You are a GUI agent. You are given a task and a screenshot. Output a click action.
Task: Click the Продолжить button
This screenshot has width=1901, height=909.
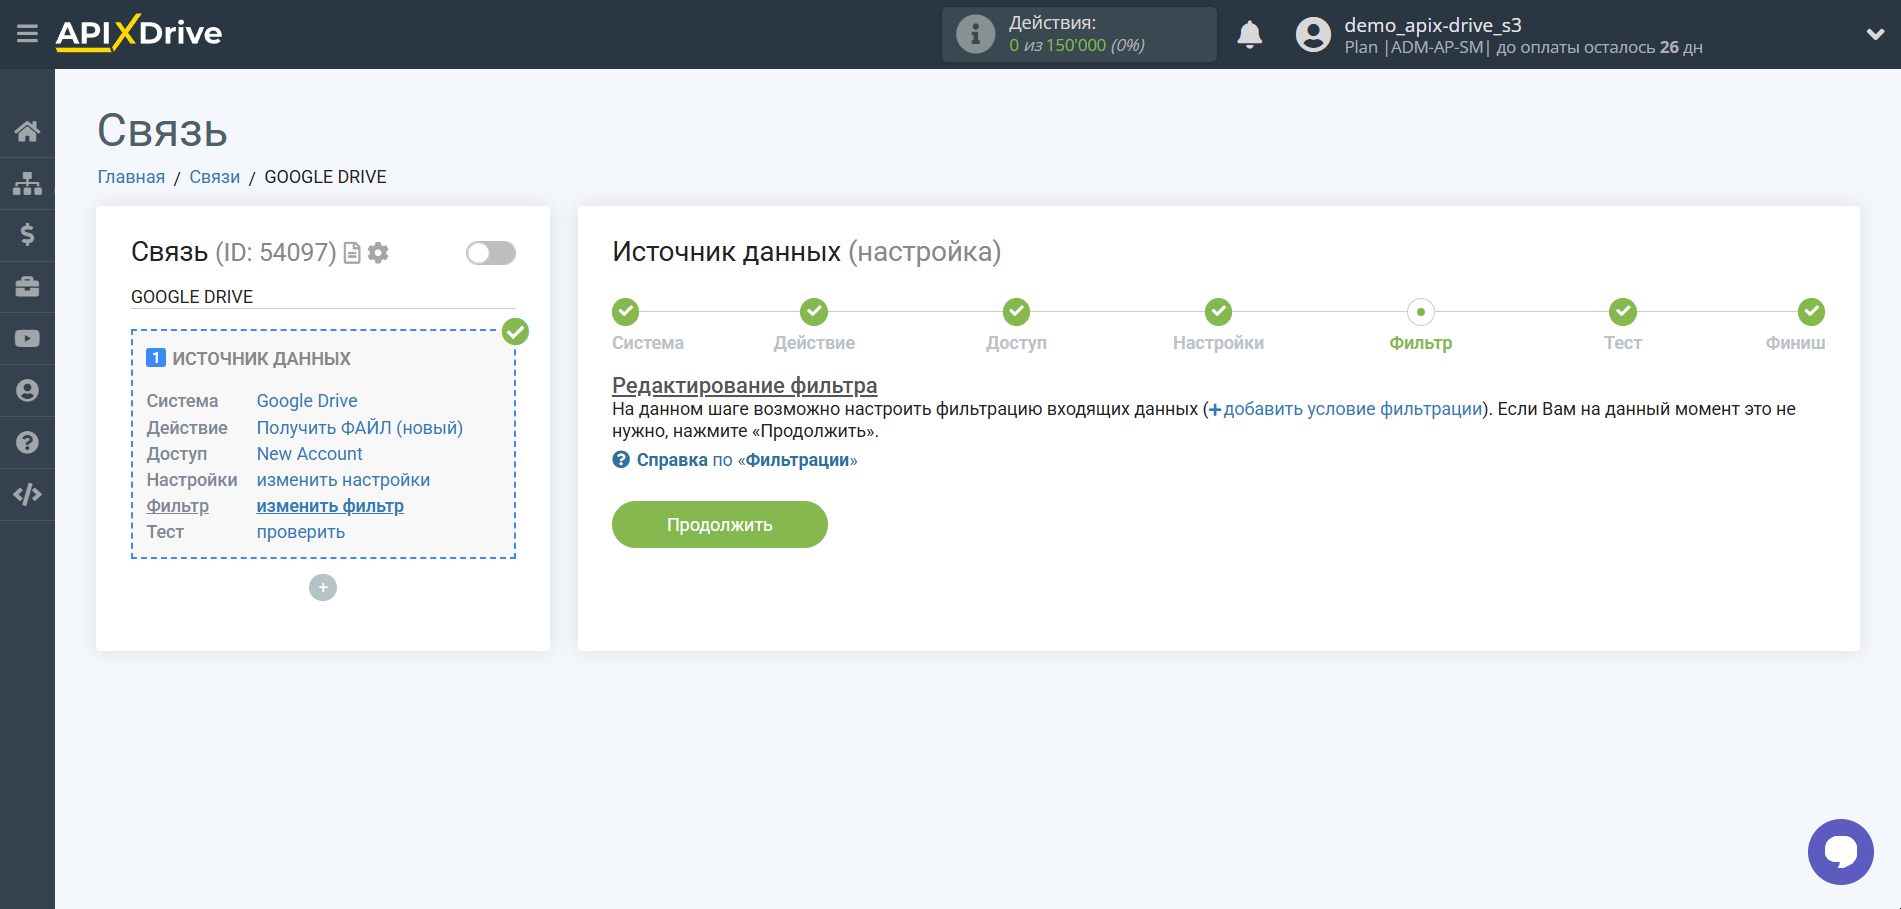[720, 525]
